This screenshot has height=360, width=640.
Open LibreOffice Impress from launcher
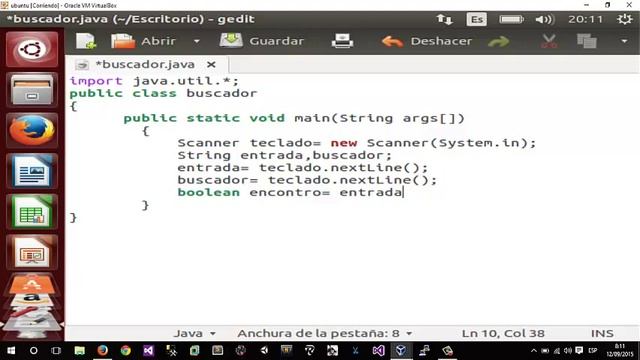click(32, 252)
